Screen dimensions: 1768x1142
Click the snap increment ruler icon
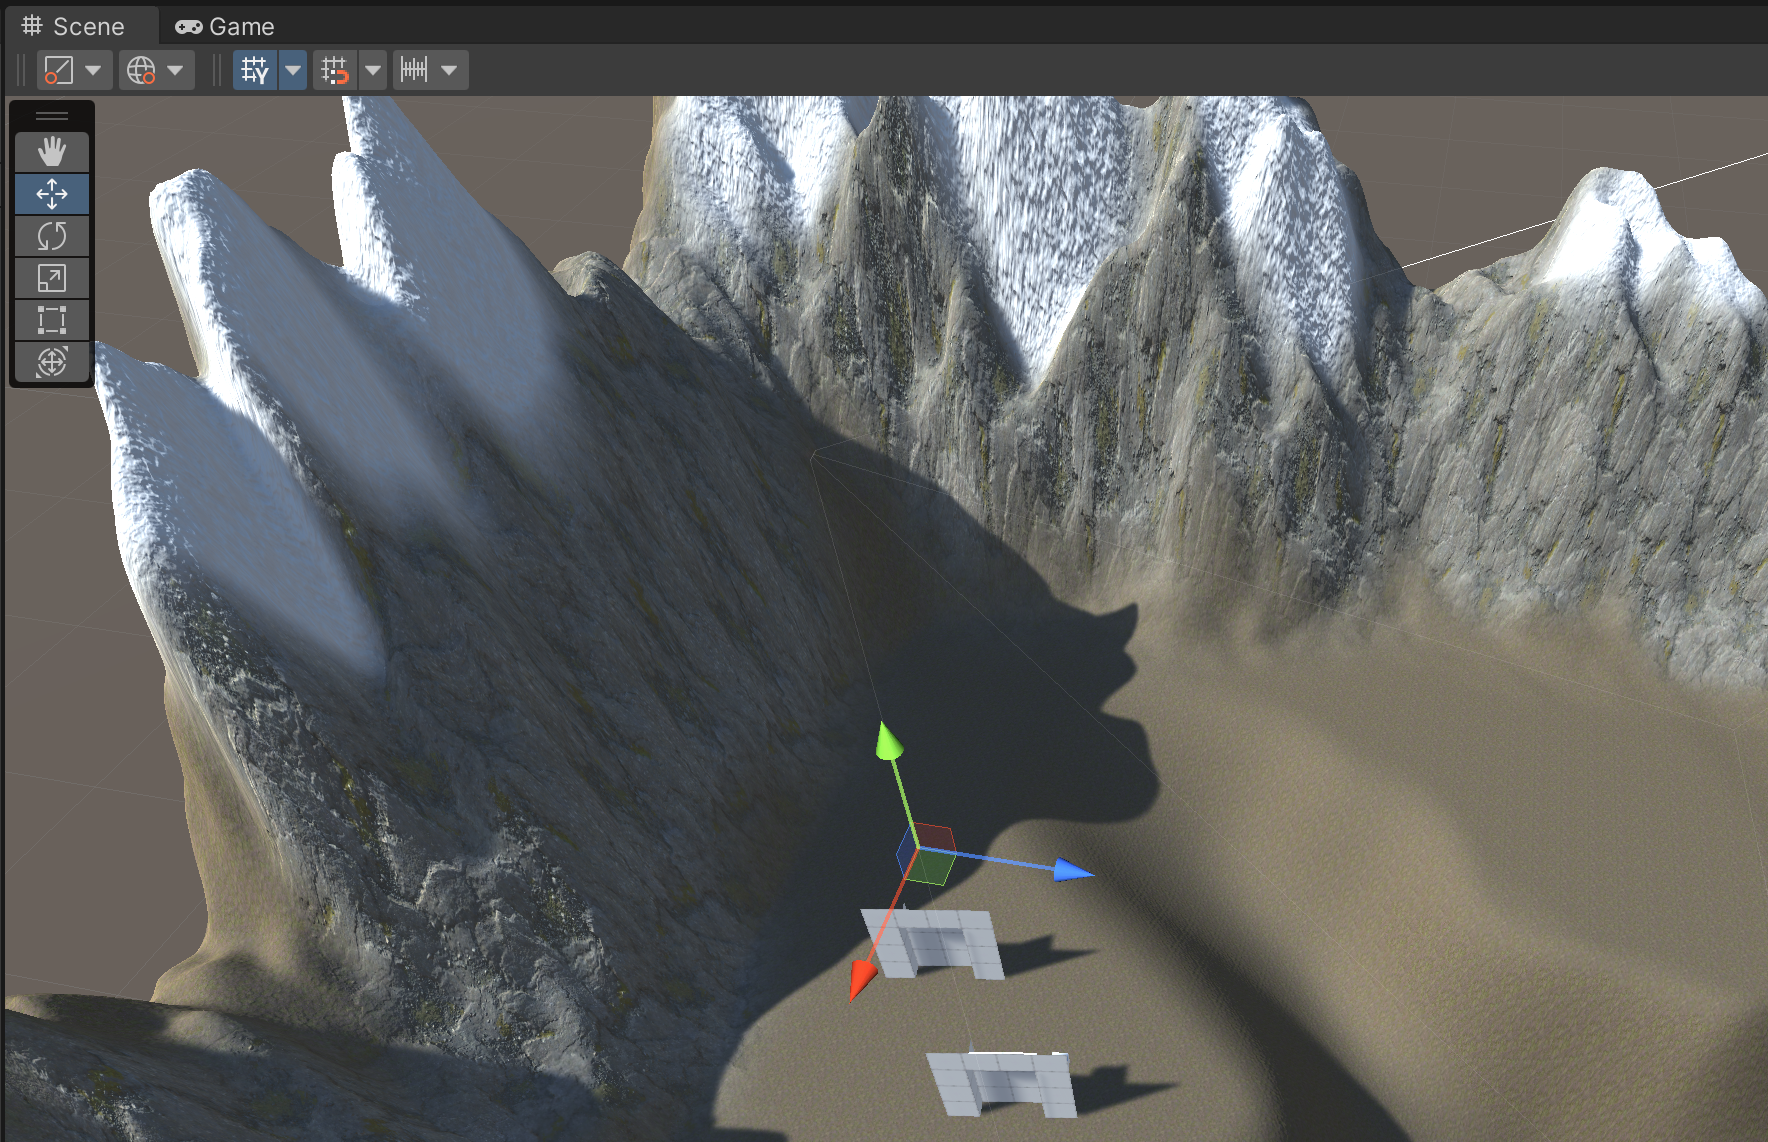[414, 70]
